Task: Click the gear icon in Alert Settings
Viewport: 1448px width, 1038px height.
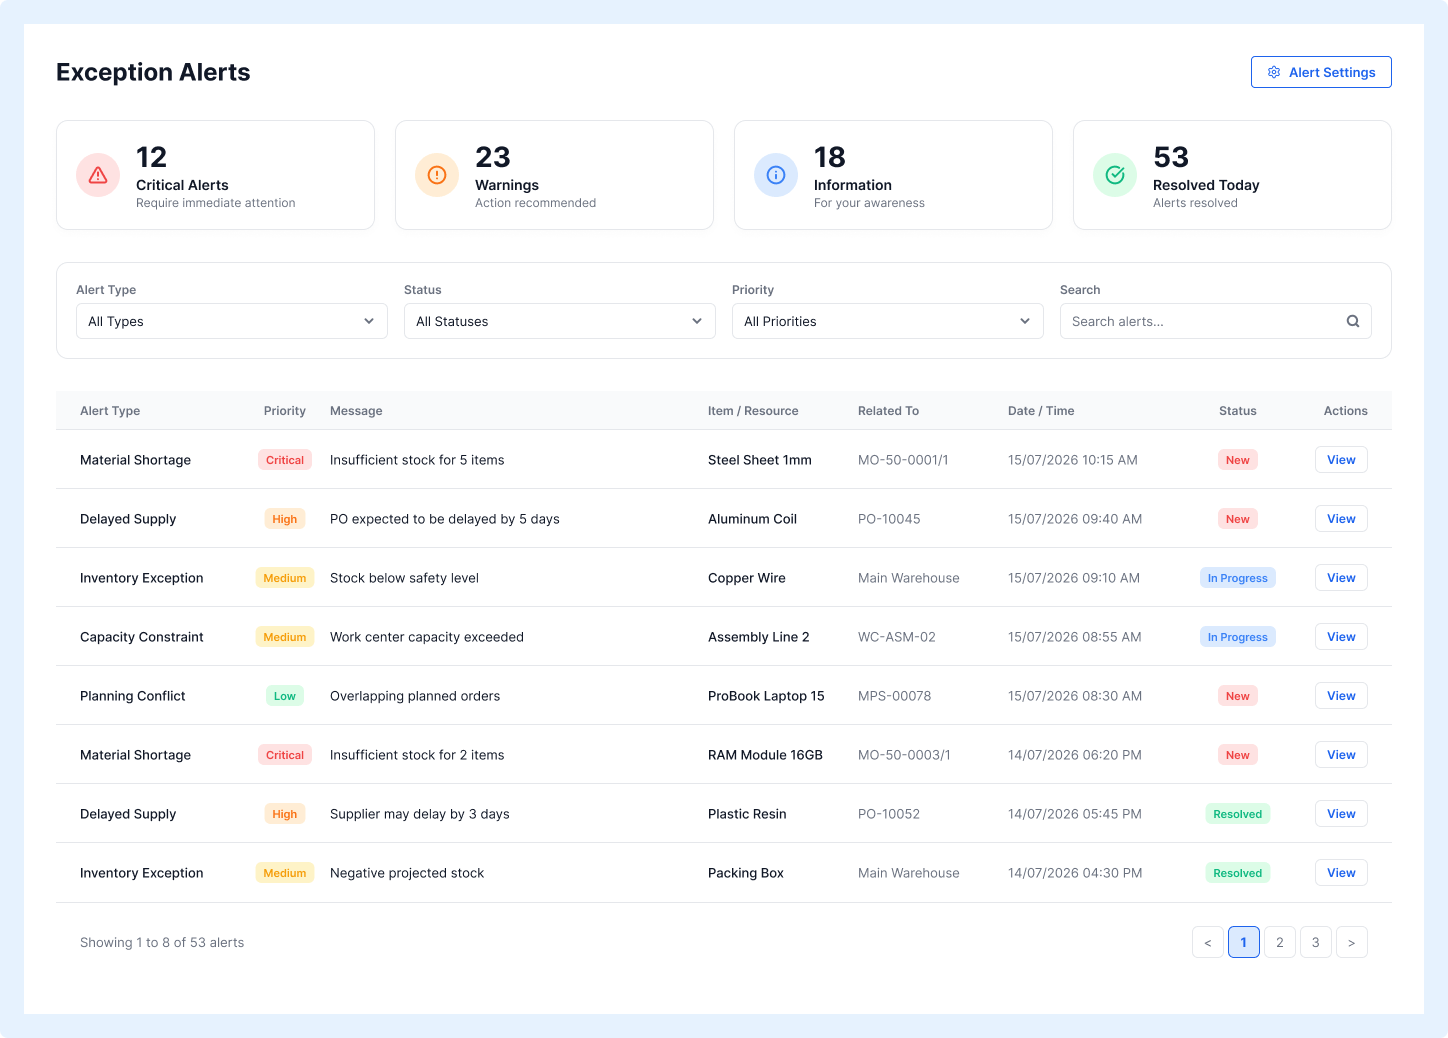Action: point(1274,72)
